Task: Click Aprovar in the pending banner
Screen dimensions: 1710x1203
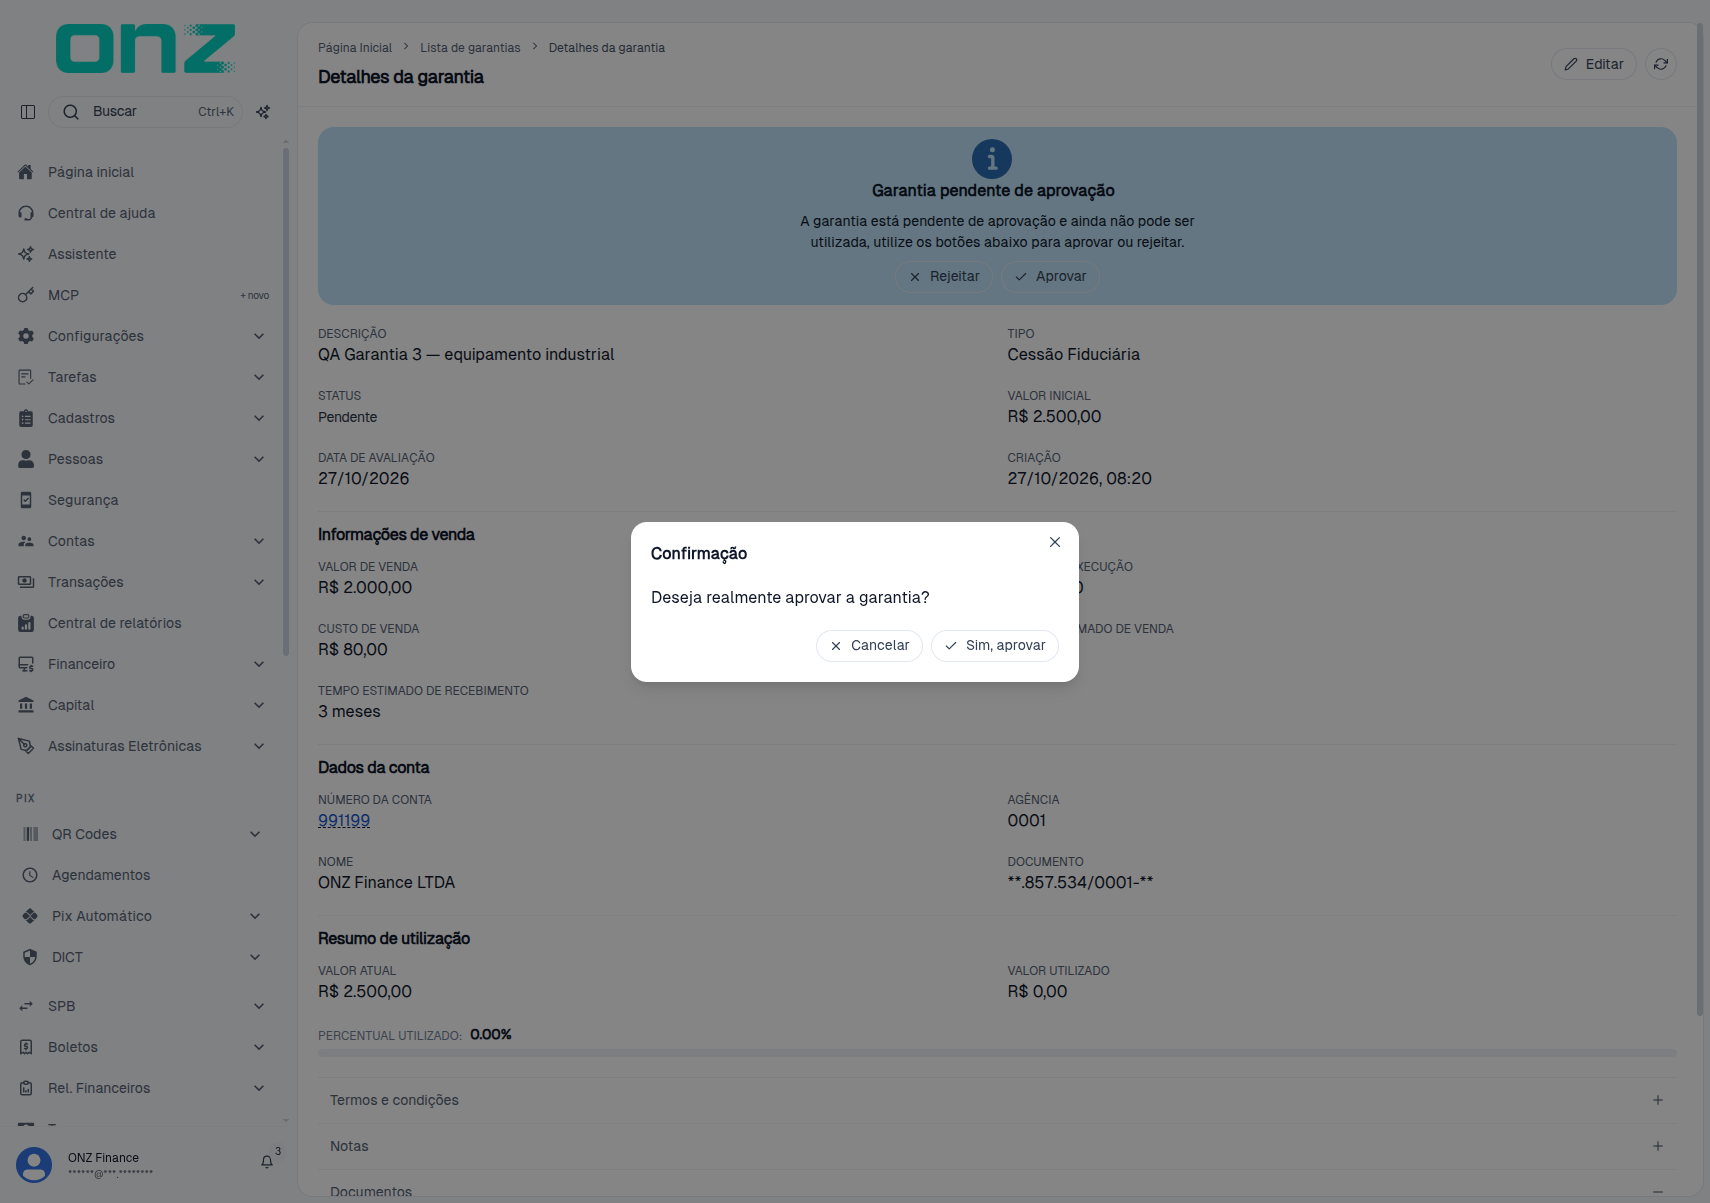Action: (1050, 277)
